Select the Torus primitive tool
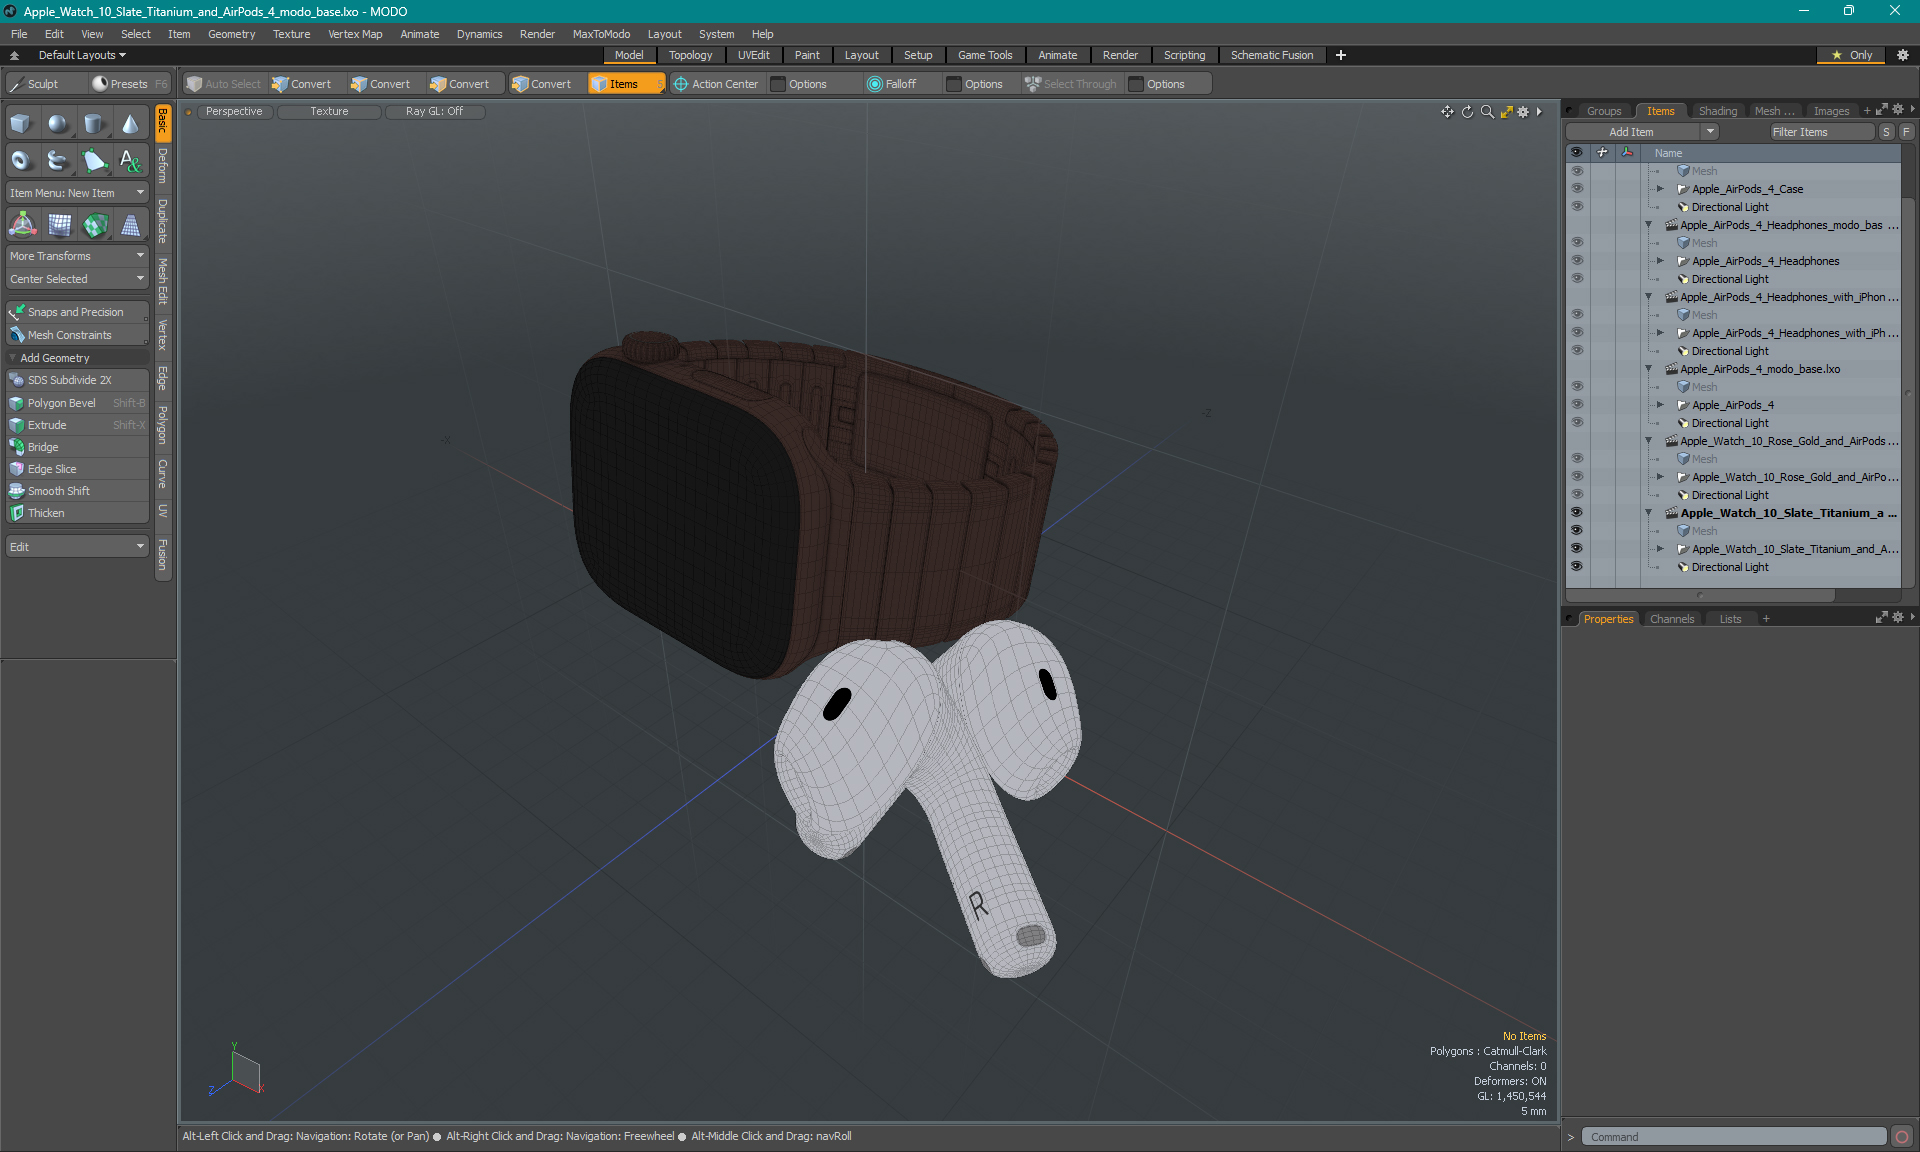 coord(22,160)
